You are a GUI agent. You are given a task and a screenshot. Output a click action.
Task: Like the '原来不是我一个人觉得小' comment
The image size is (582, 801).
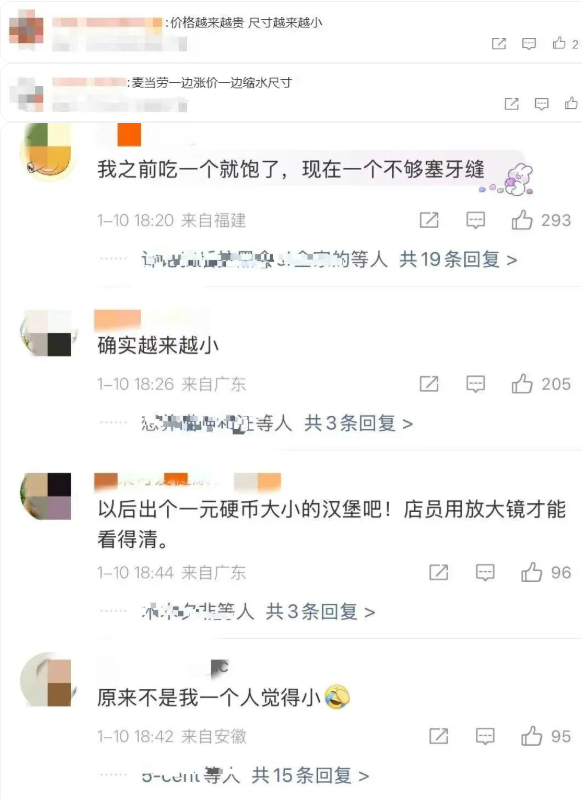click(x=531, y=736)
